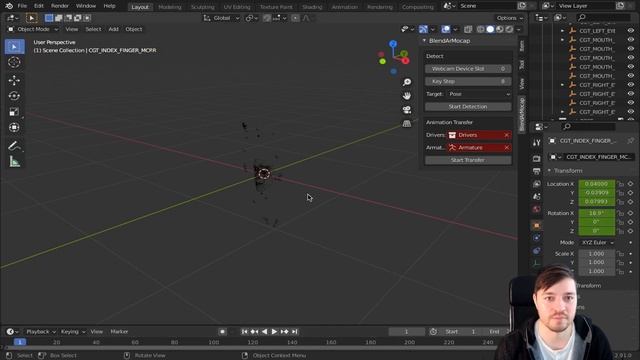The image size is (640, 360).
Task: Click the Start Detection button
Action: (468, 107)
